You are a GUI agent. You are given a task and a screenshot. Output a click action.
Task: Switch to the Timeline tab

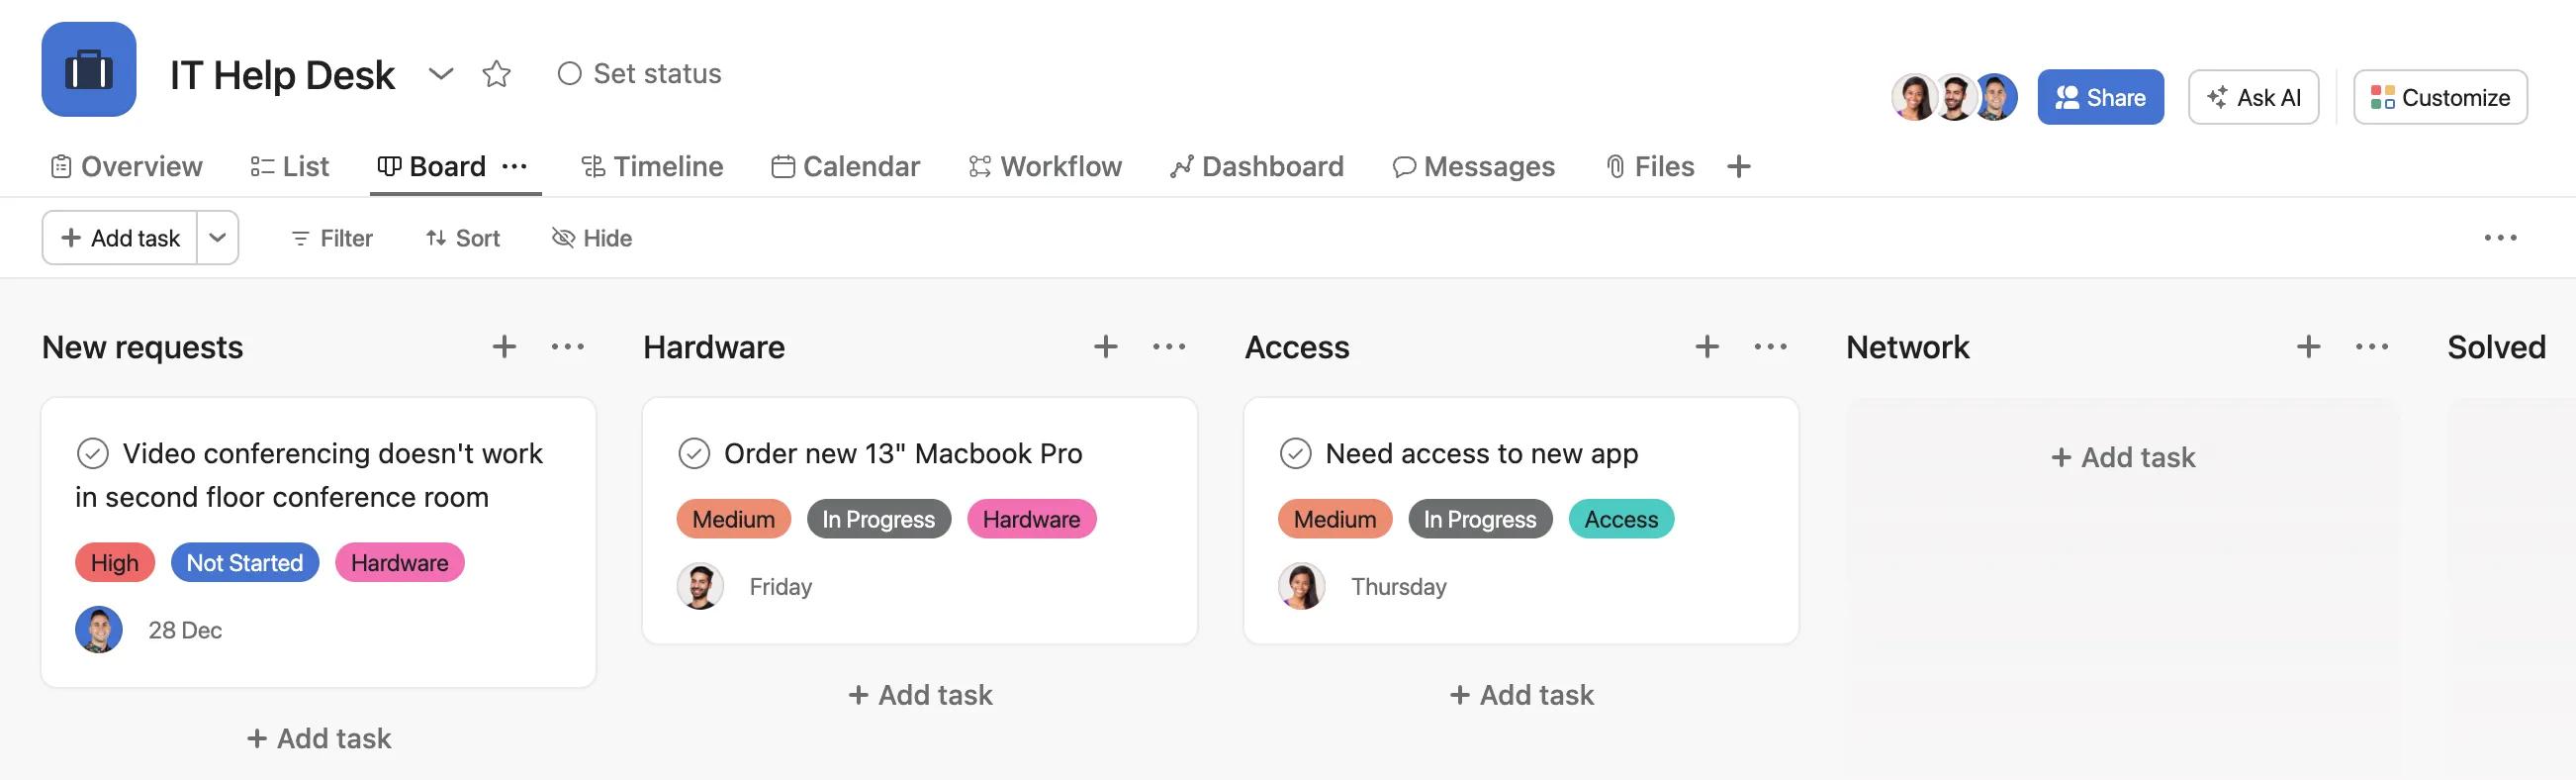pyautogui.click(x=652, y=166)
